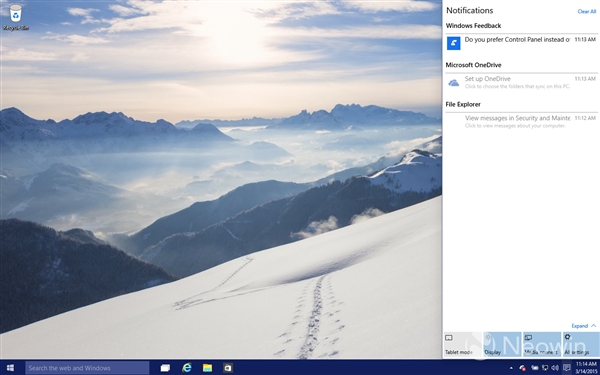Click the OneDrive error tray icon
This screenshot has width=600, height=375.
pos(522,368)
